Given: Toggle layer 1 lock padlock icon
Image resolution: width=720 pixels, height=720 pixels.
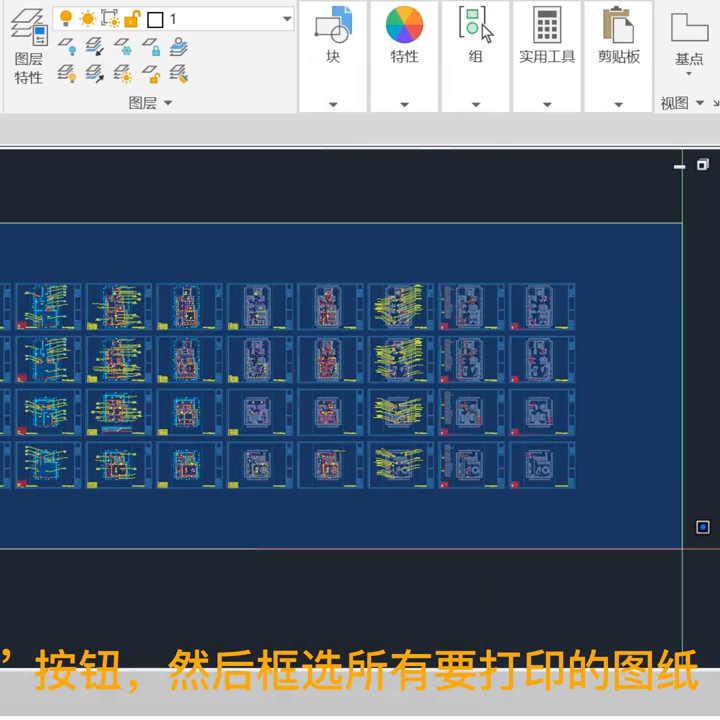Looking at the screenshot, I should [132, 19].
